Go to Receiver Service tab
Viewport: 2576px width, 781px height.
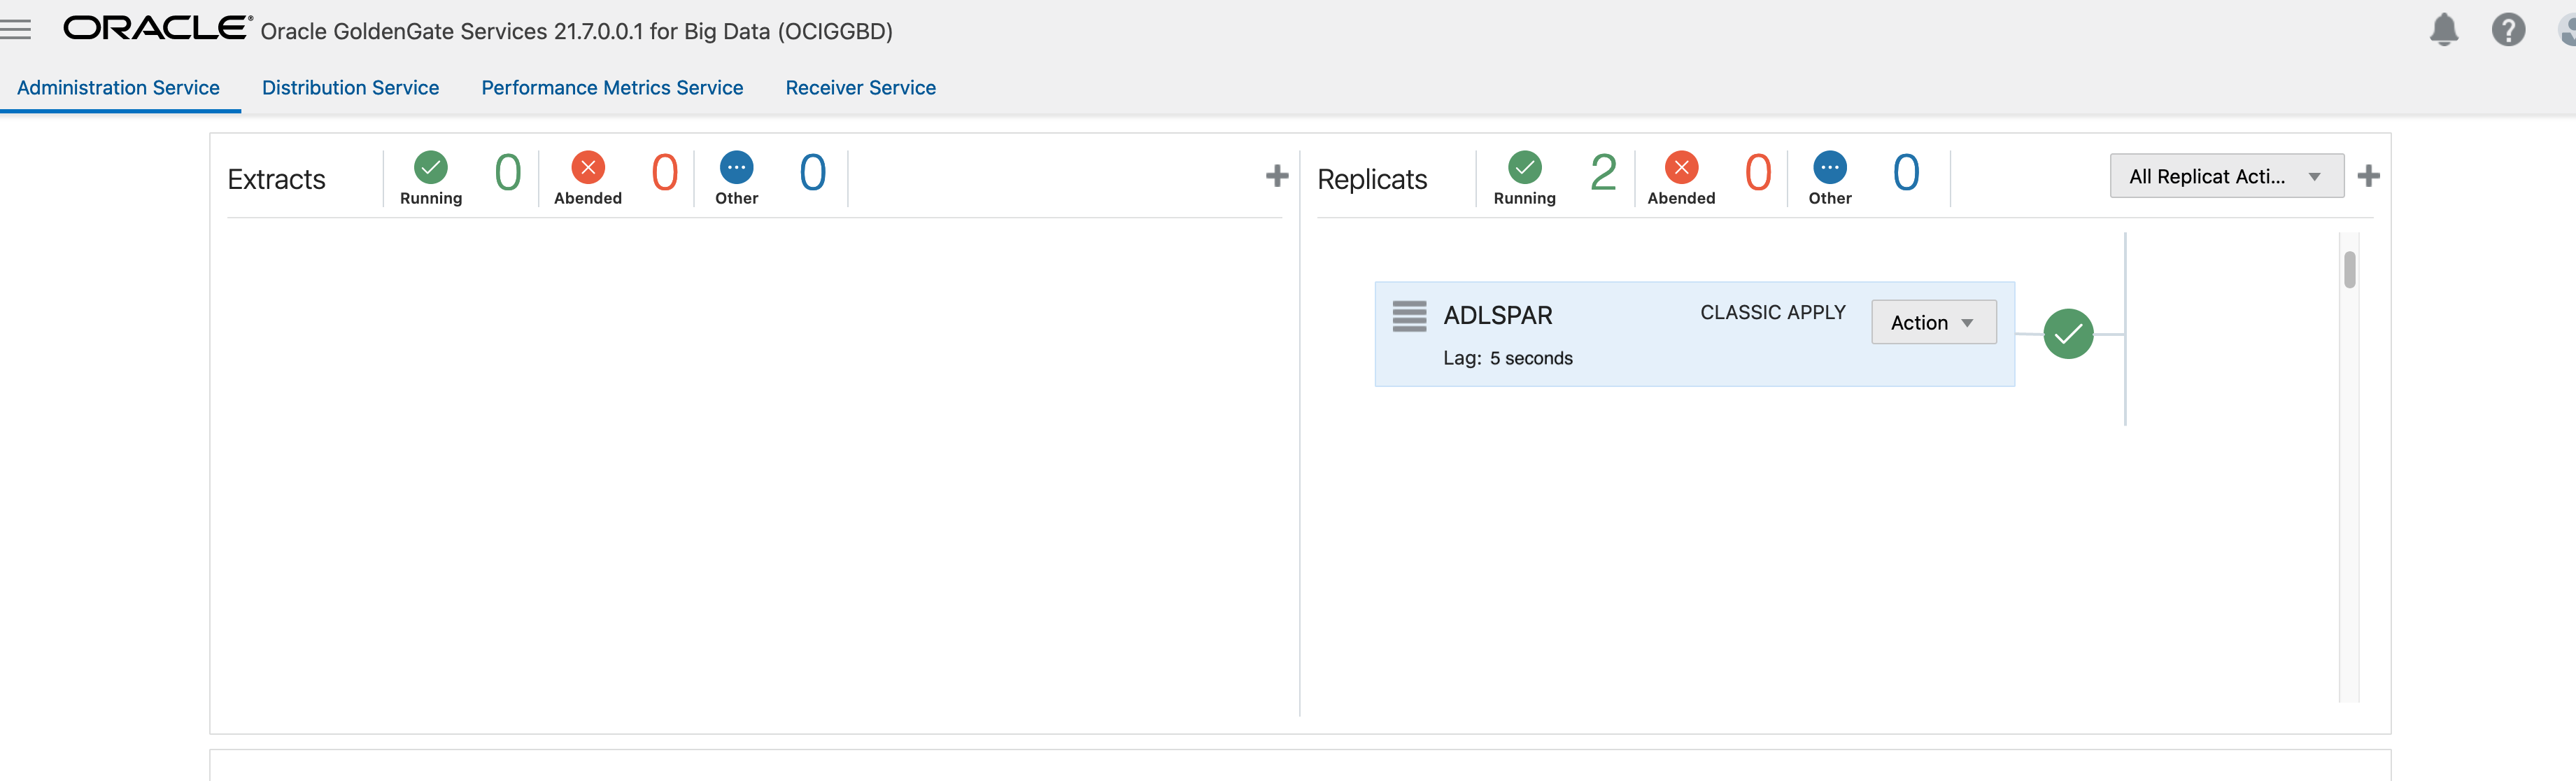[x=860, y=88]
